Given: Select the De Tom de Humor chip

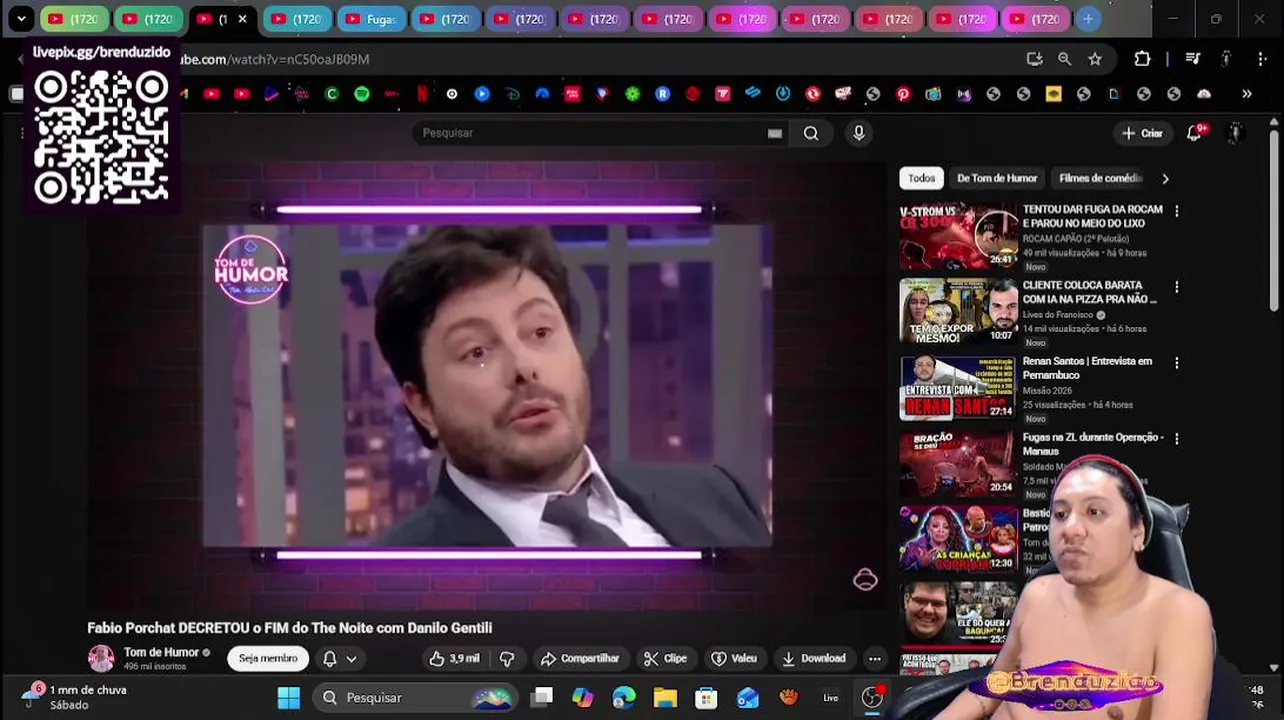Looking at the screenshot, I should point(997,178).
